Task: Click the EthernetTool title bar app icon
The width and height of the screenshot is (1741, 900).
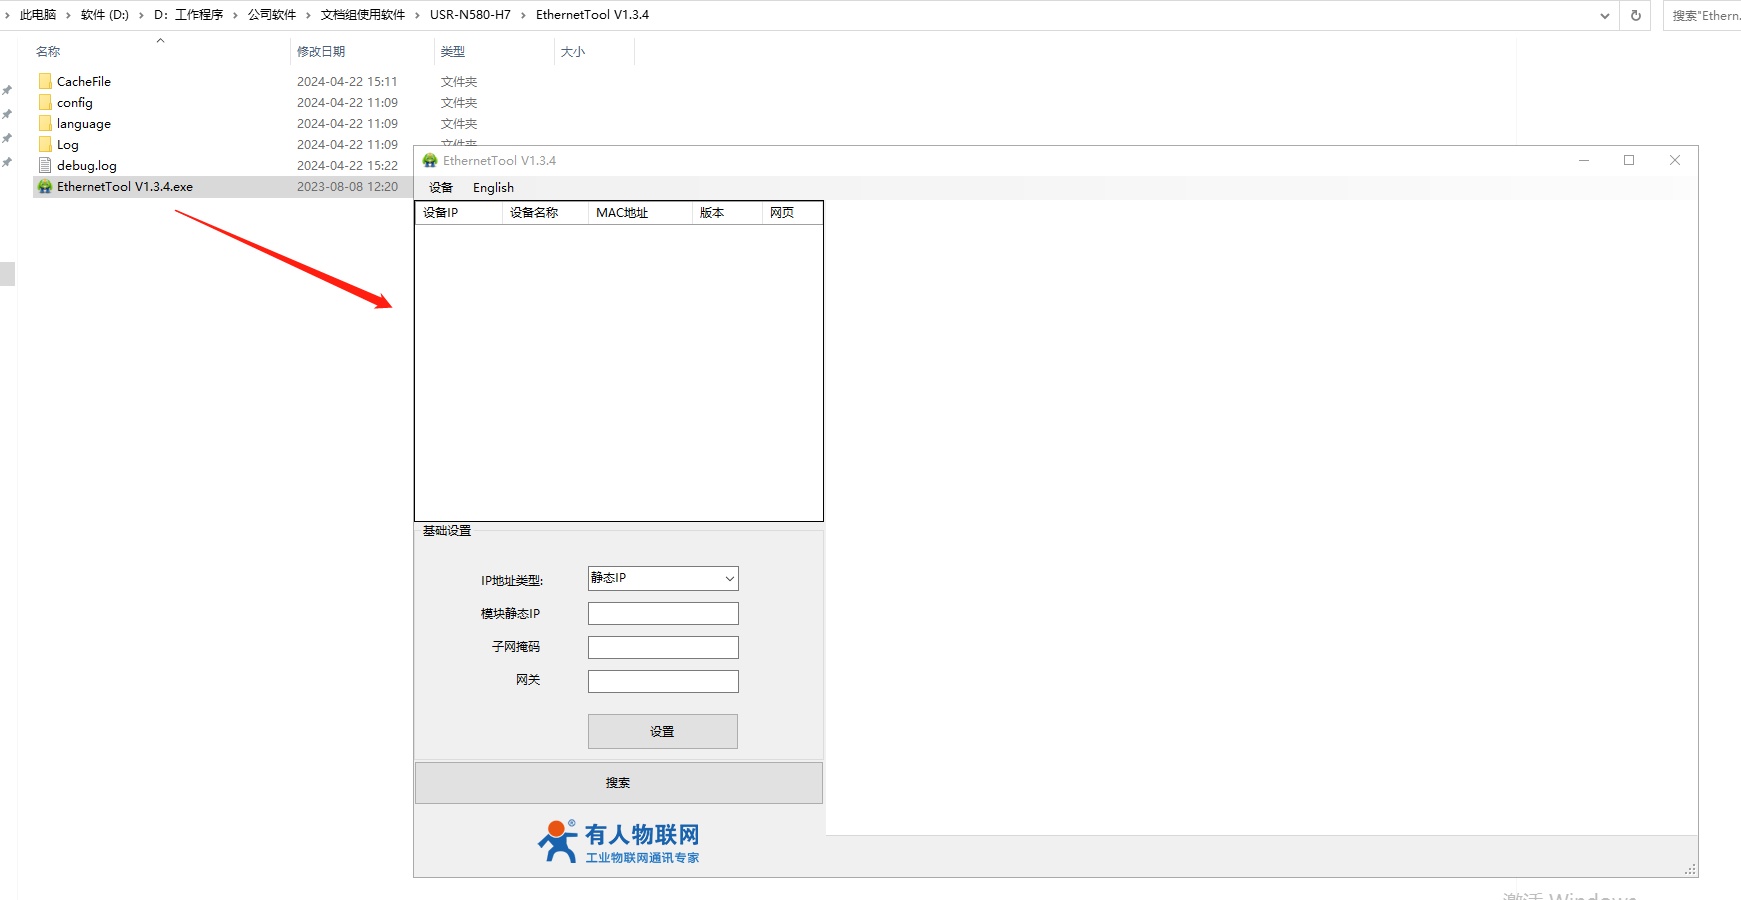Action: 430,160
